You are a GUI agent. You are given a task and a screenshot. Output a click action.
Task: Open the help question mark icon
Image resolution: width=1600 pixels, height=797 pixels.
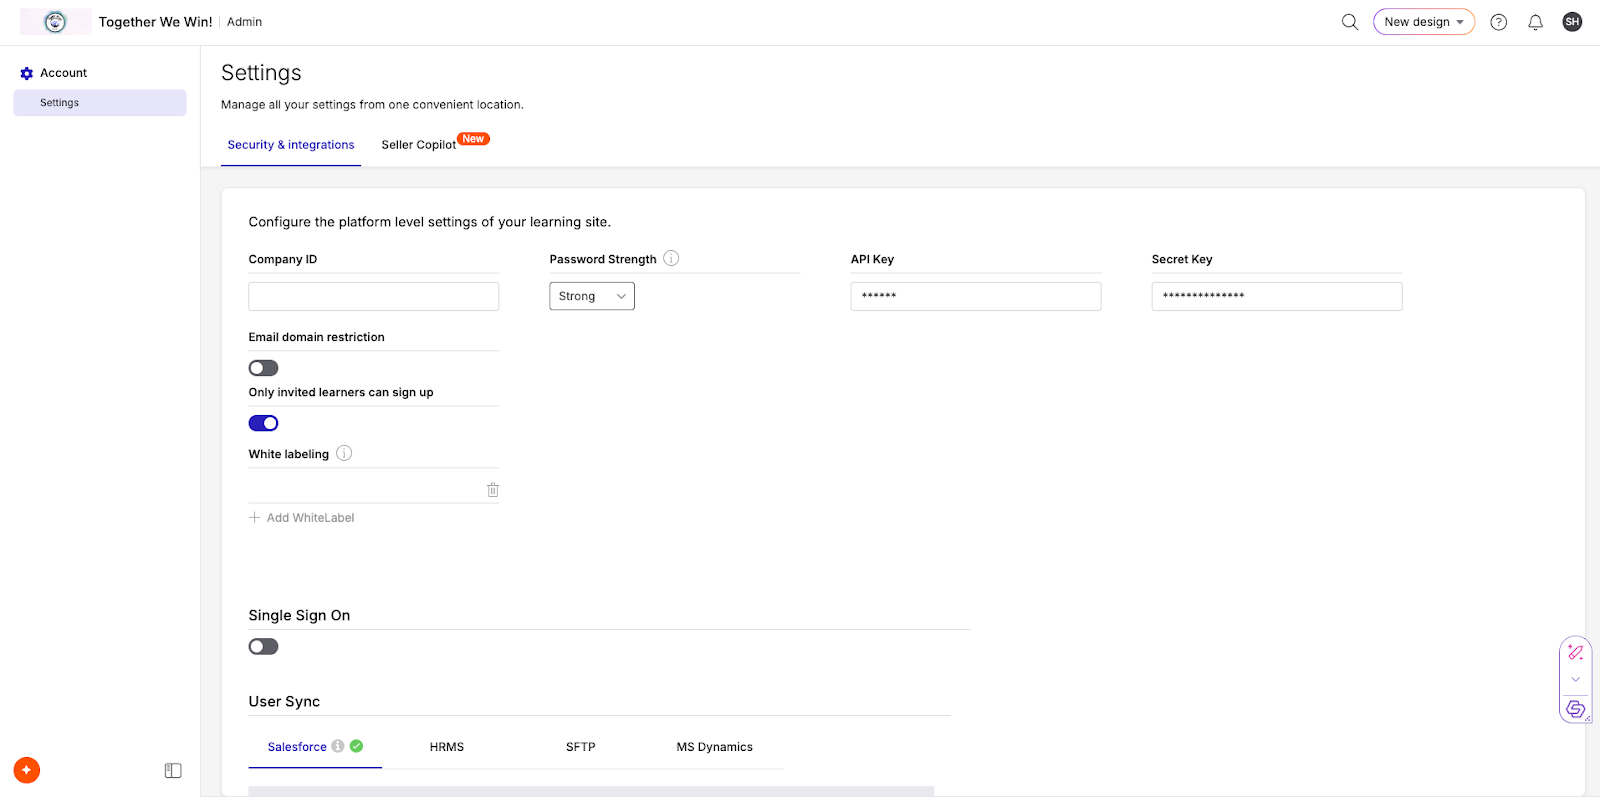point(1498,22)
